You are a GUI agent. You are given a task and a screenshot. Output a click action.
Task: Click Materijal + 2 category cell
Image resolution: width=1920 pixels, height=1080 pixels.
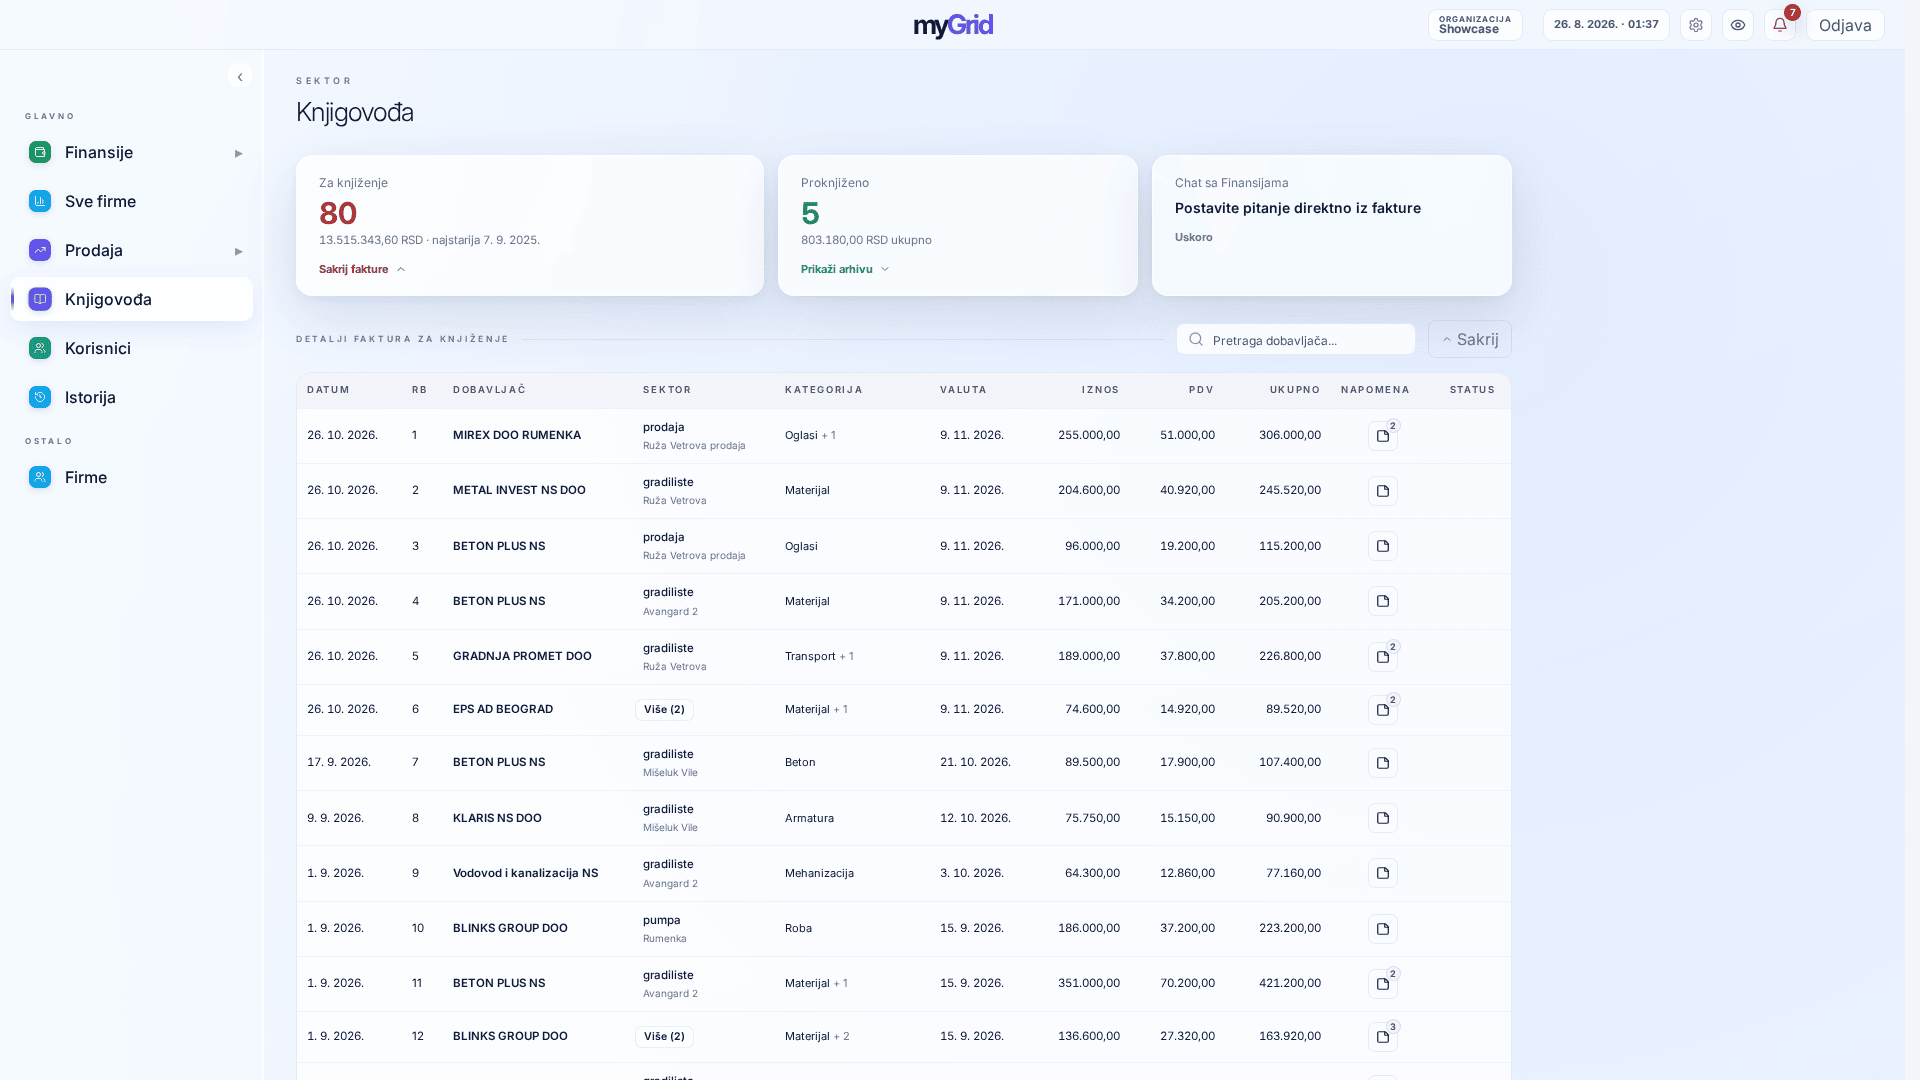pos(817,1036)
